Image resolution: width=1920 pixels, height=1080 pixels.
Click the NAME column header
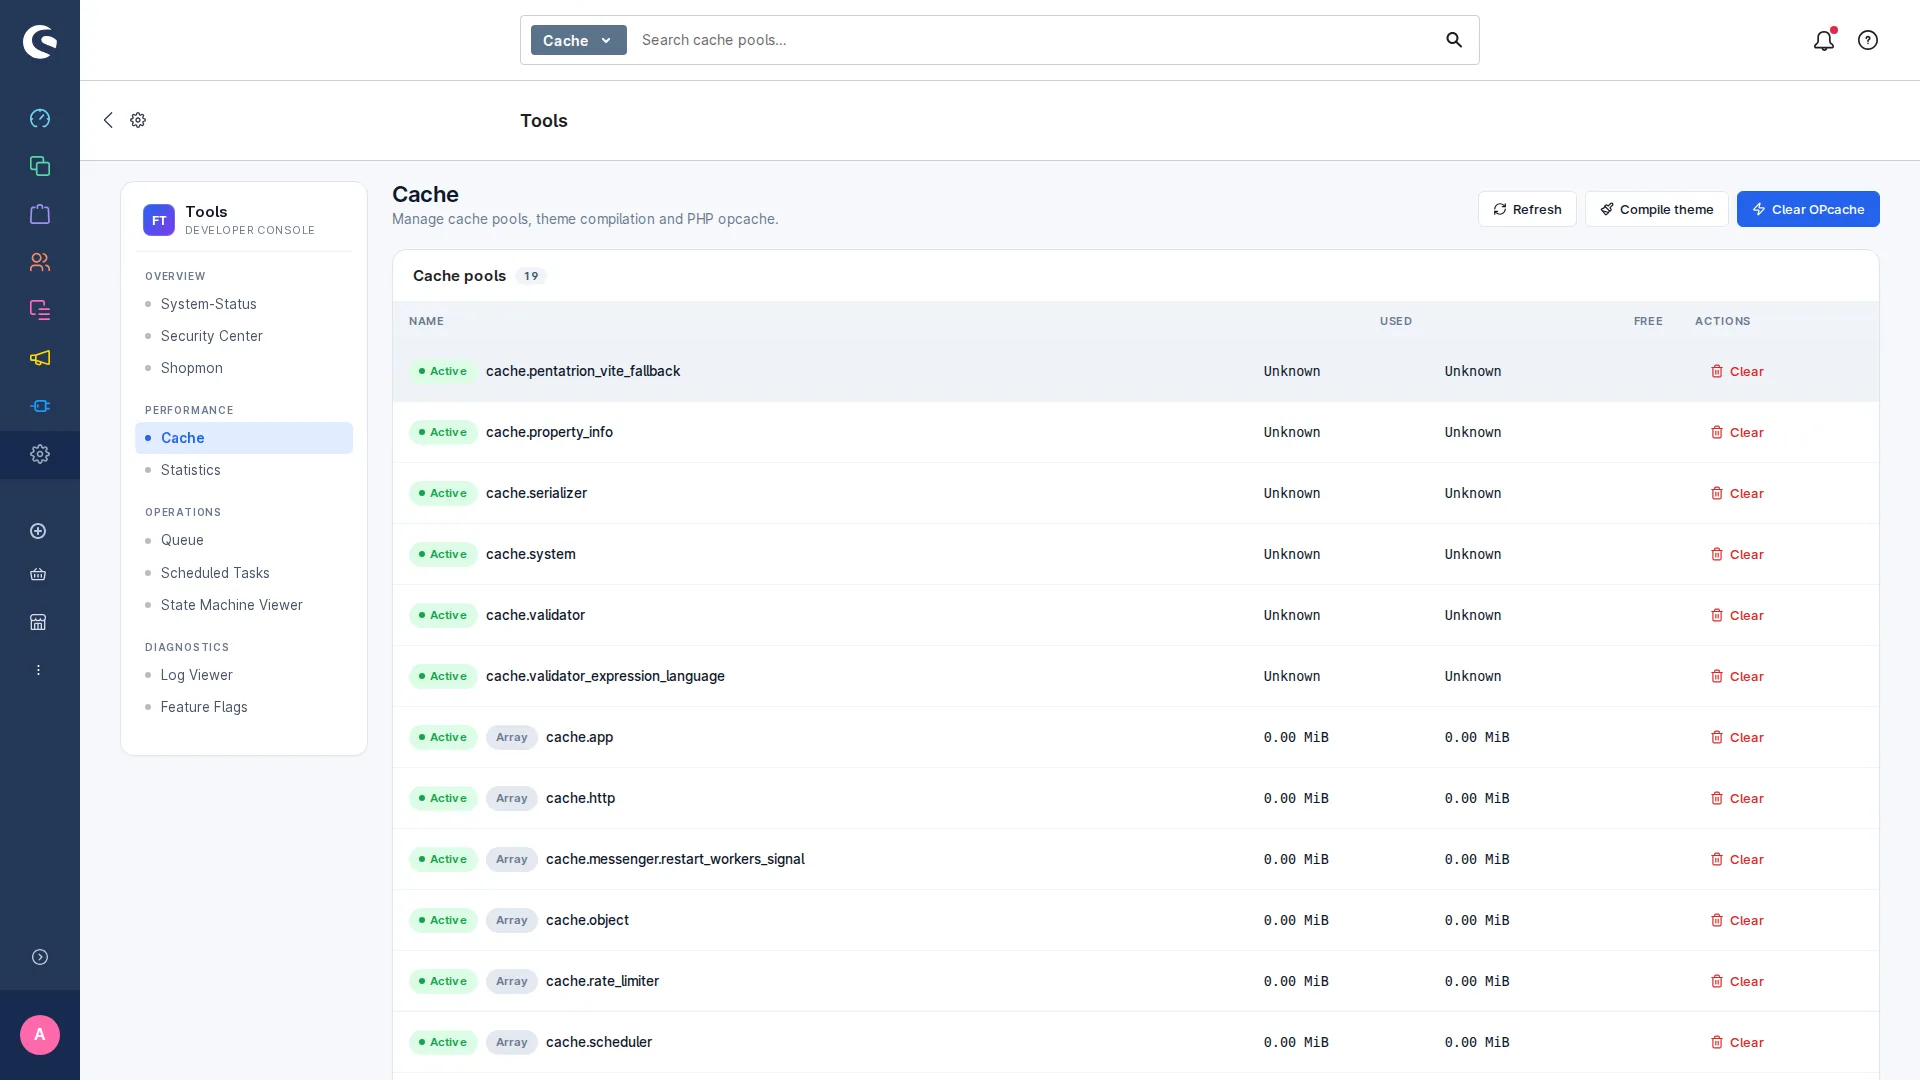[x=426, y=321]
